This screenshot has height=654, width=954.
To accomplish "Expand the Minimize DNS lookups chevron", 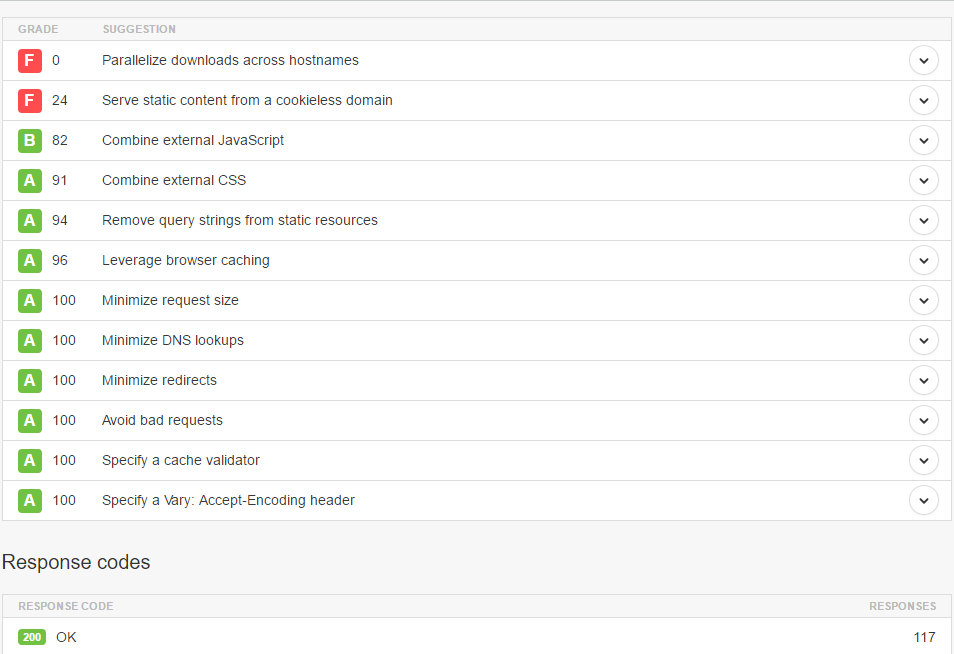I will click(923, 340).
